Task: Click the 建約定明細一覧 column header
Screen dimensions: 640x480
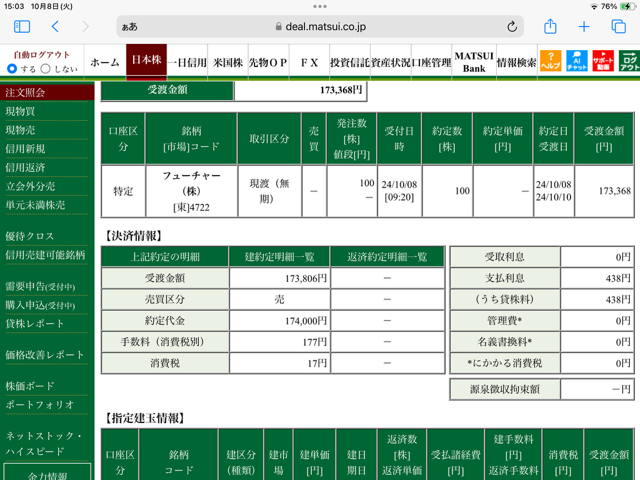Action: tap(280, 257)
